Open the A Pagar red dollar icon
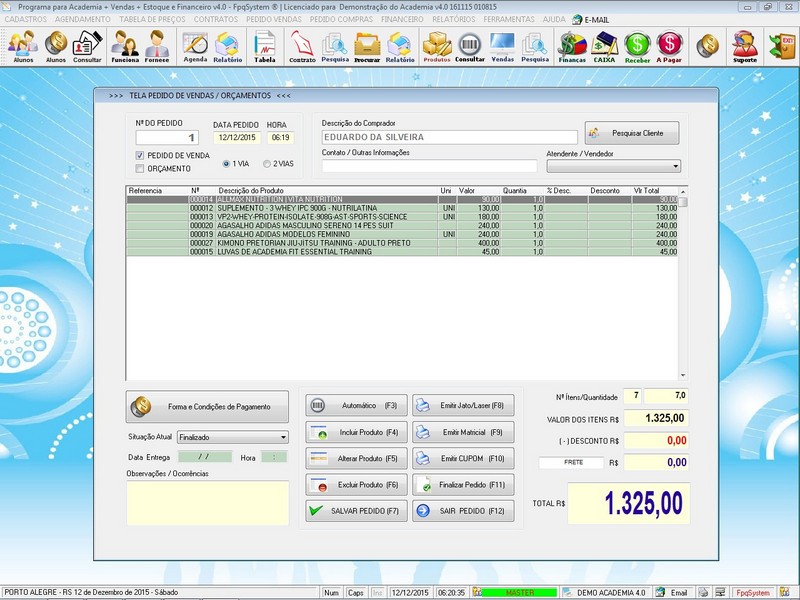Image resolution: width=800 pixels, height=600 pixels. tap(670, 46)
